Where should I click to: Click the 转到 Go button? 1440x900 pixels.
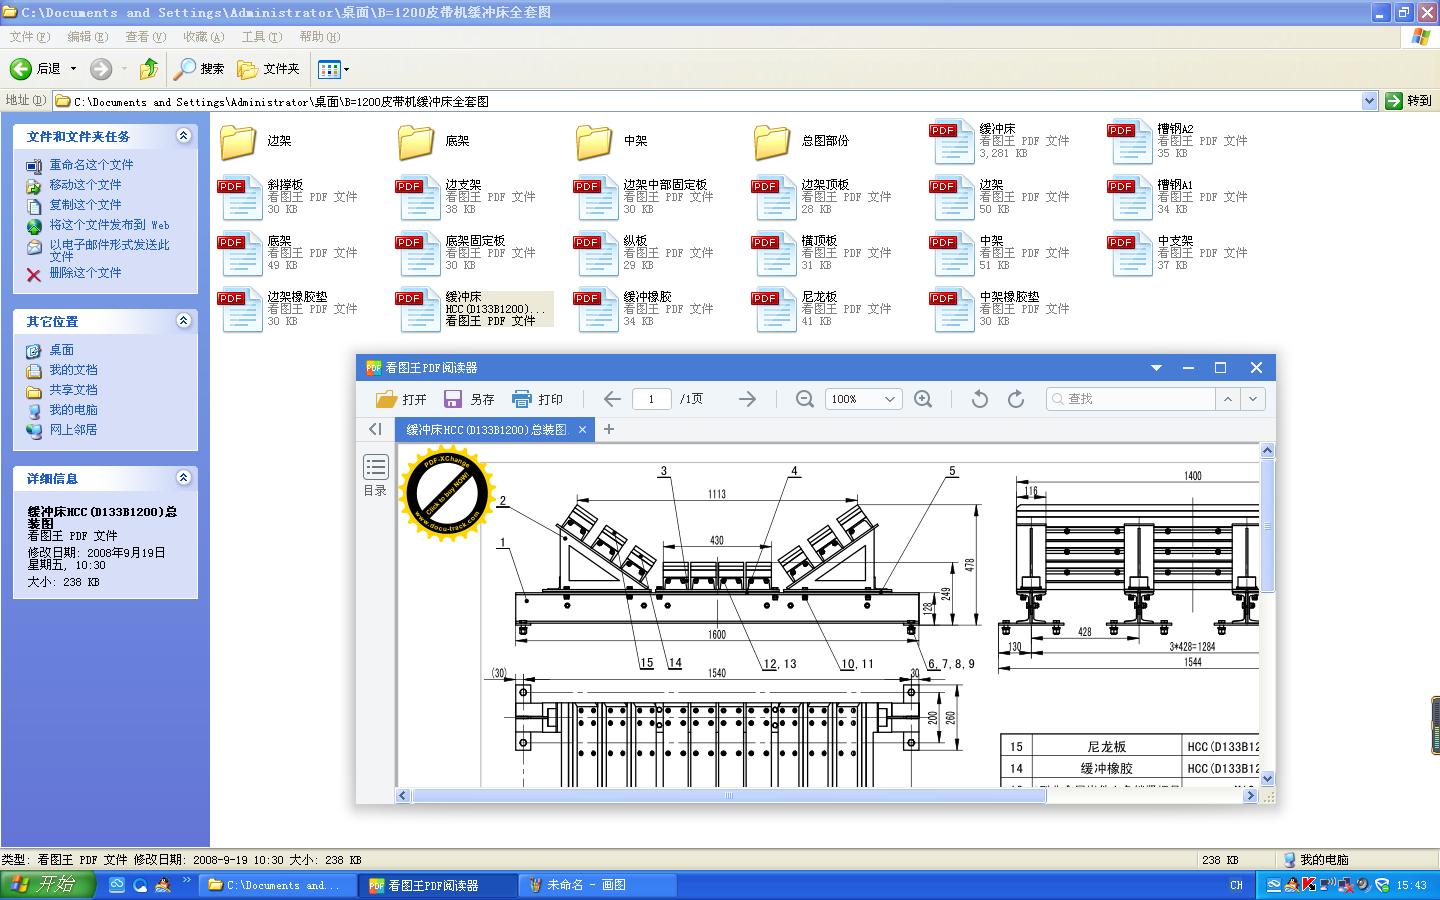coord(1409,101)
